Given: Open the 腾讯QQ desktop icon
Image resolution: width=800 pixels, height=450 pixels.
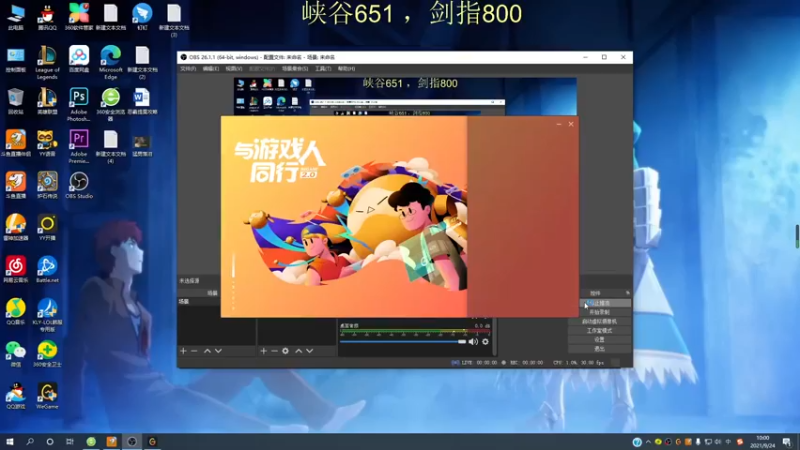Looking at the screenshot, I should (47, 17).
